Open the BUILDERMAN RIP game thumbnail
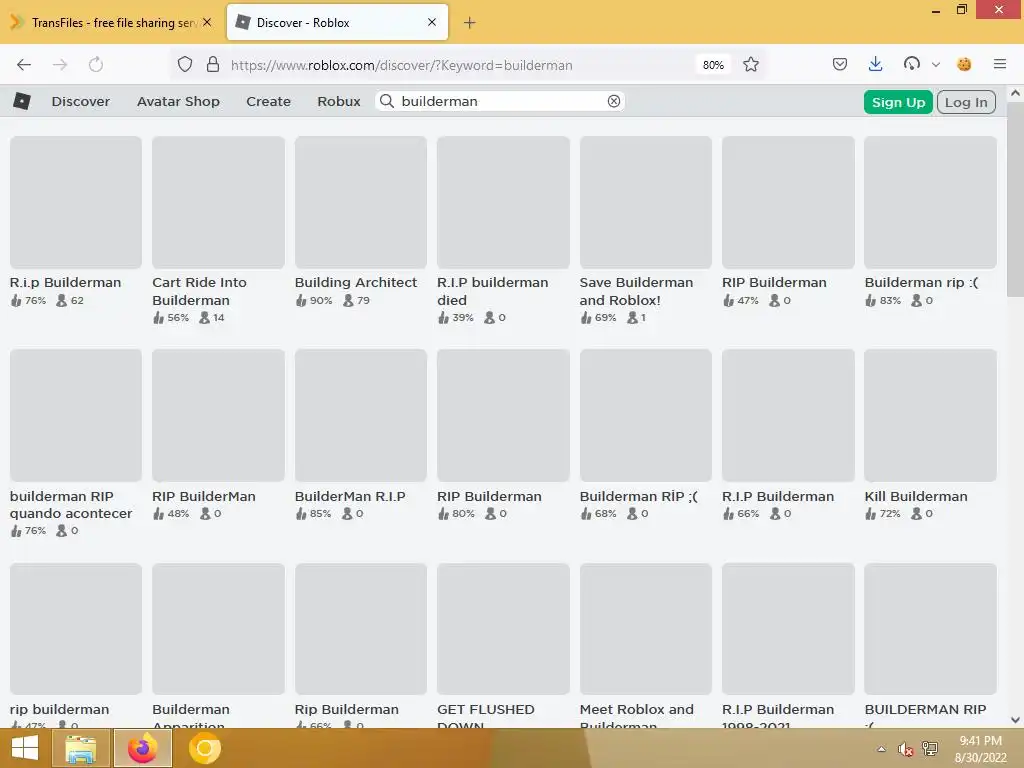The height and width of the screenshot is (768, 1024). 930,629
